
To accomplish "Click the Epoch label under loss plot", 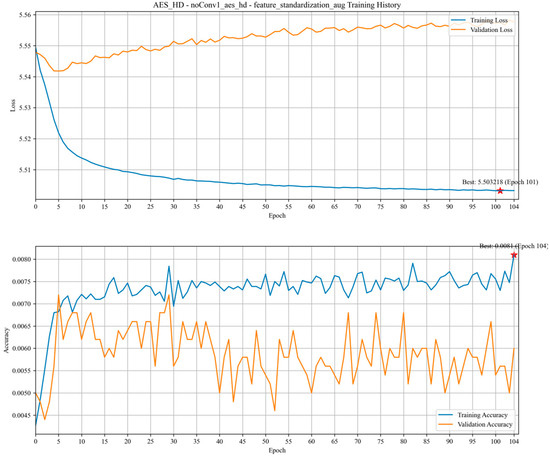I will pos(277,215).
